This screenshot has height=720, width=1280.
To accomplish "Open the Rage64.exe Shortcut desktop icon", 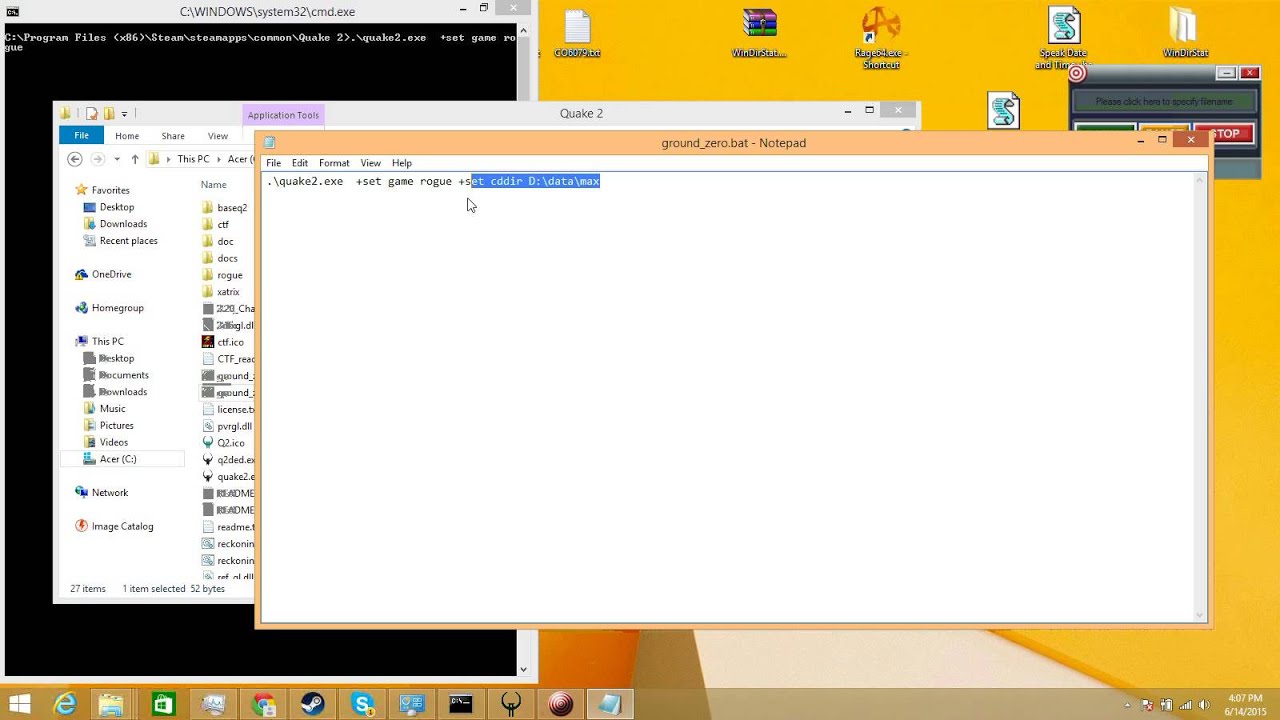I will coord(881,38).
